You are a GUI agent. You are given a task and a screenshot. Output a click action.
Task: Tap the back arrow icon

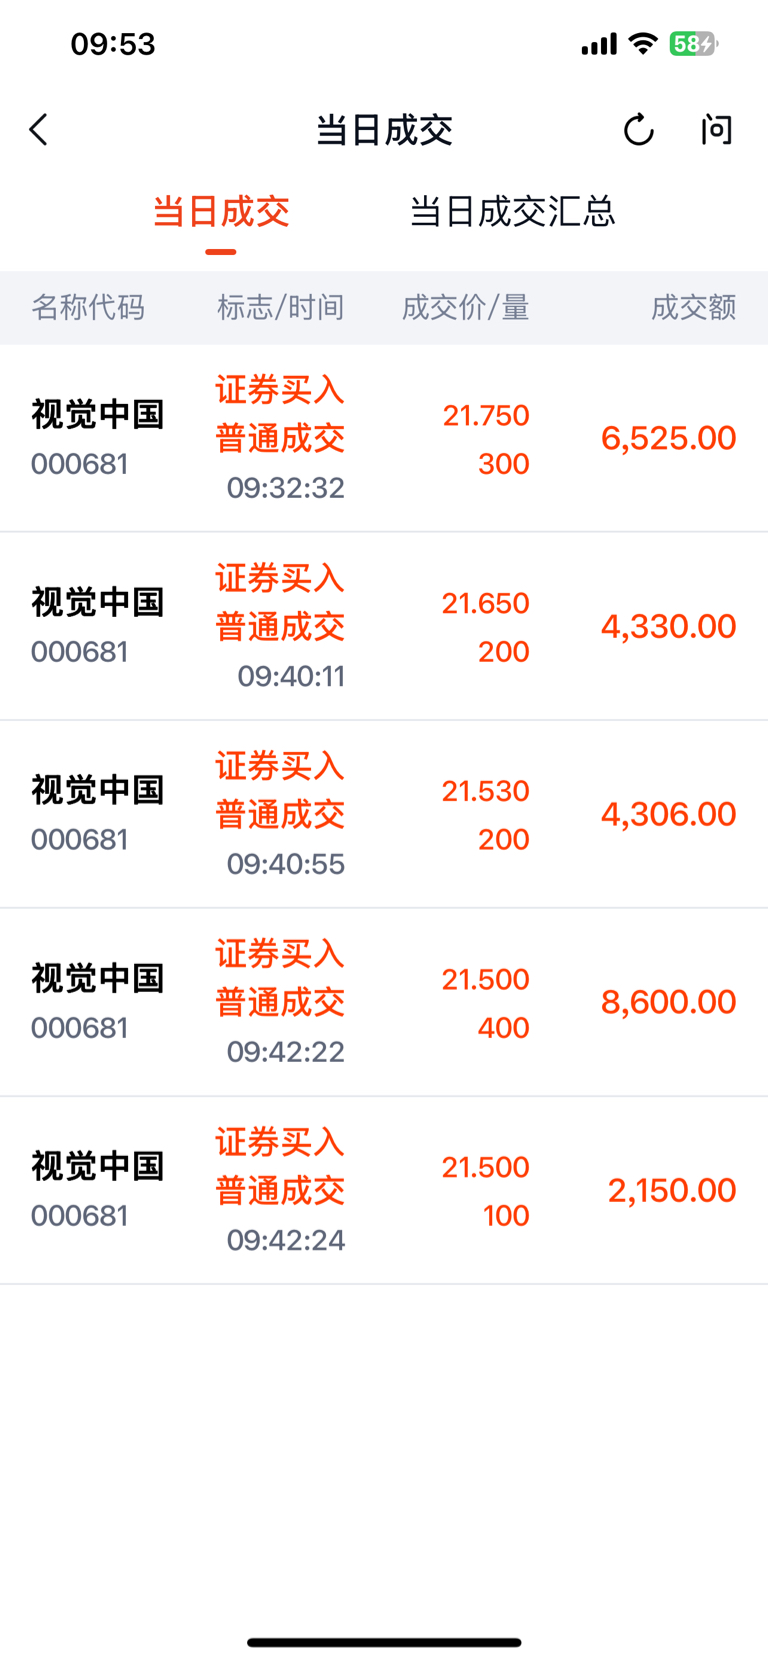39,130
